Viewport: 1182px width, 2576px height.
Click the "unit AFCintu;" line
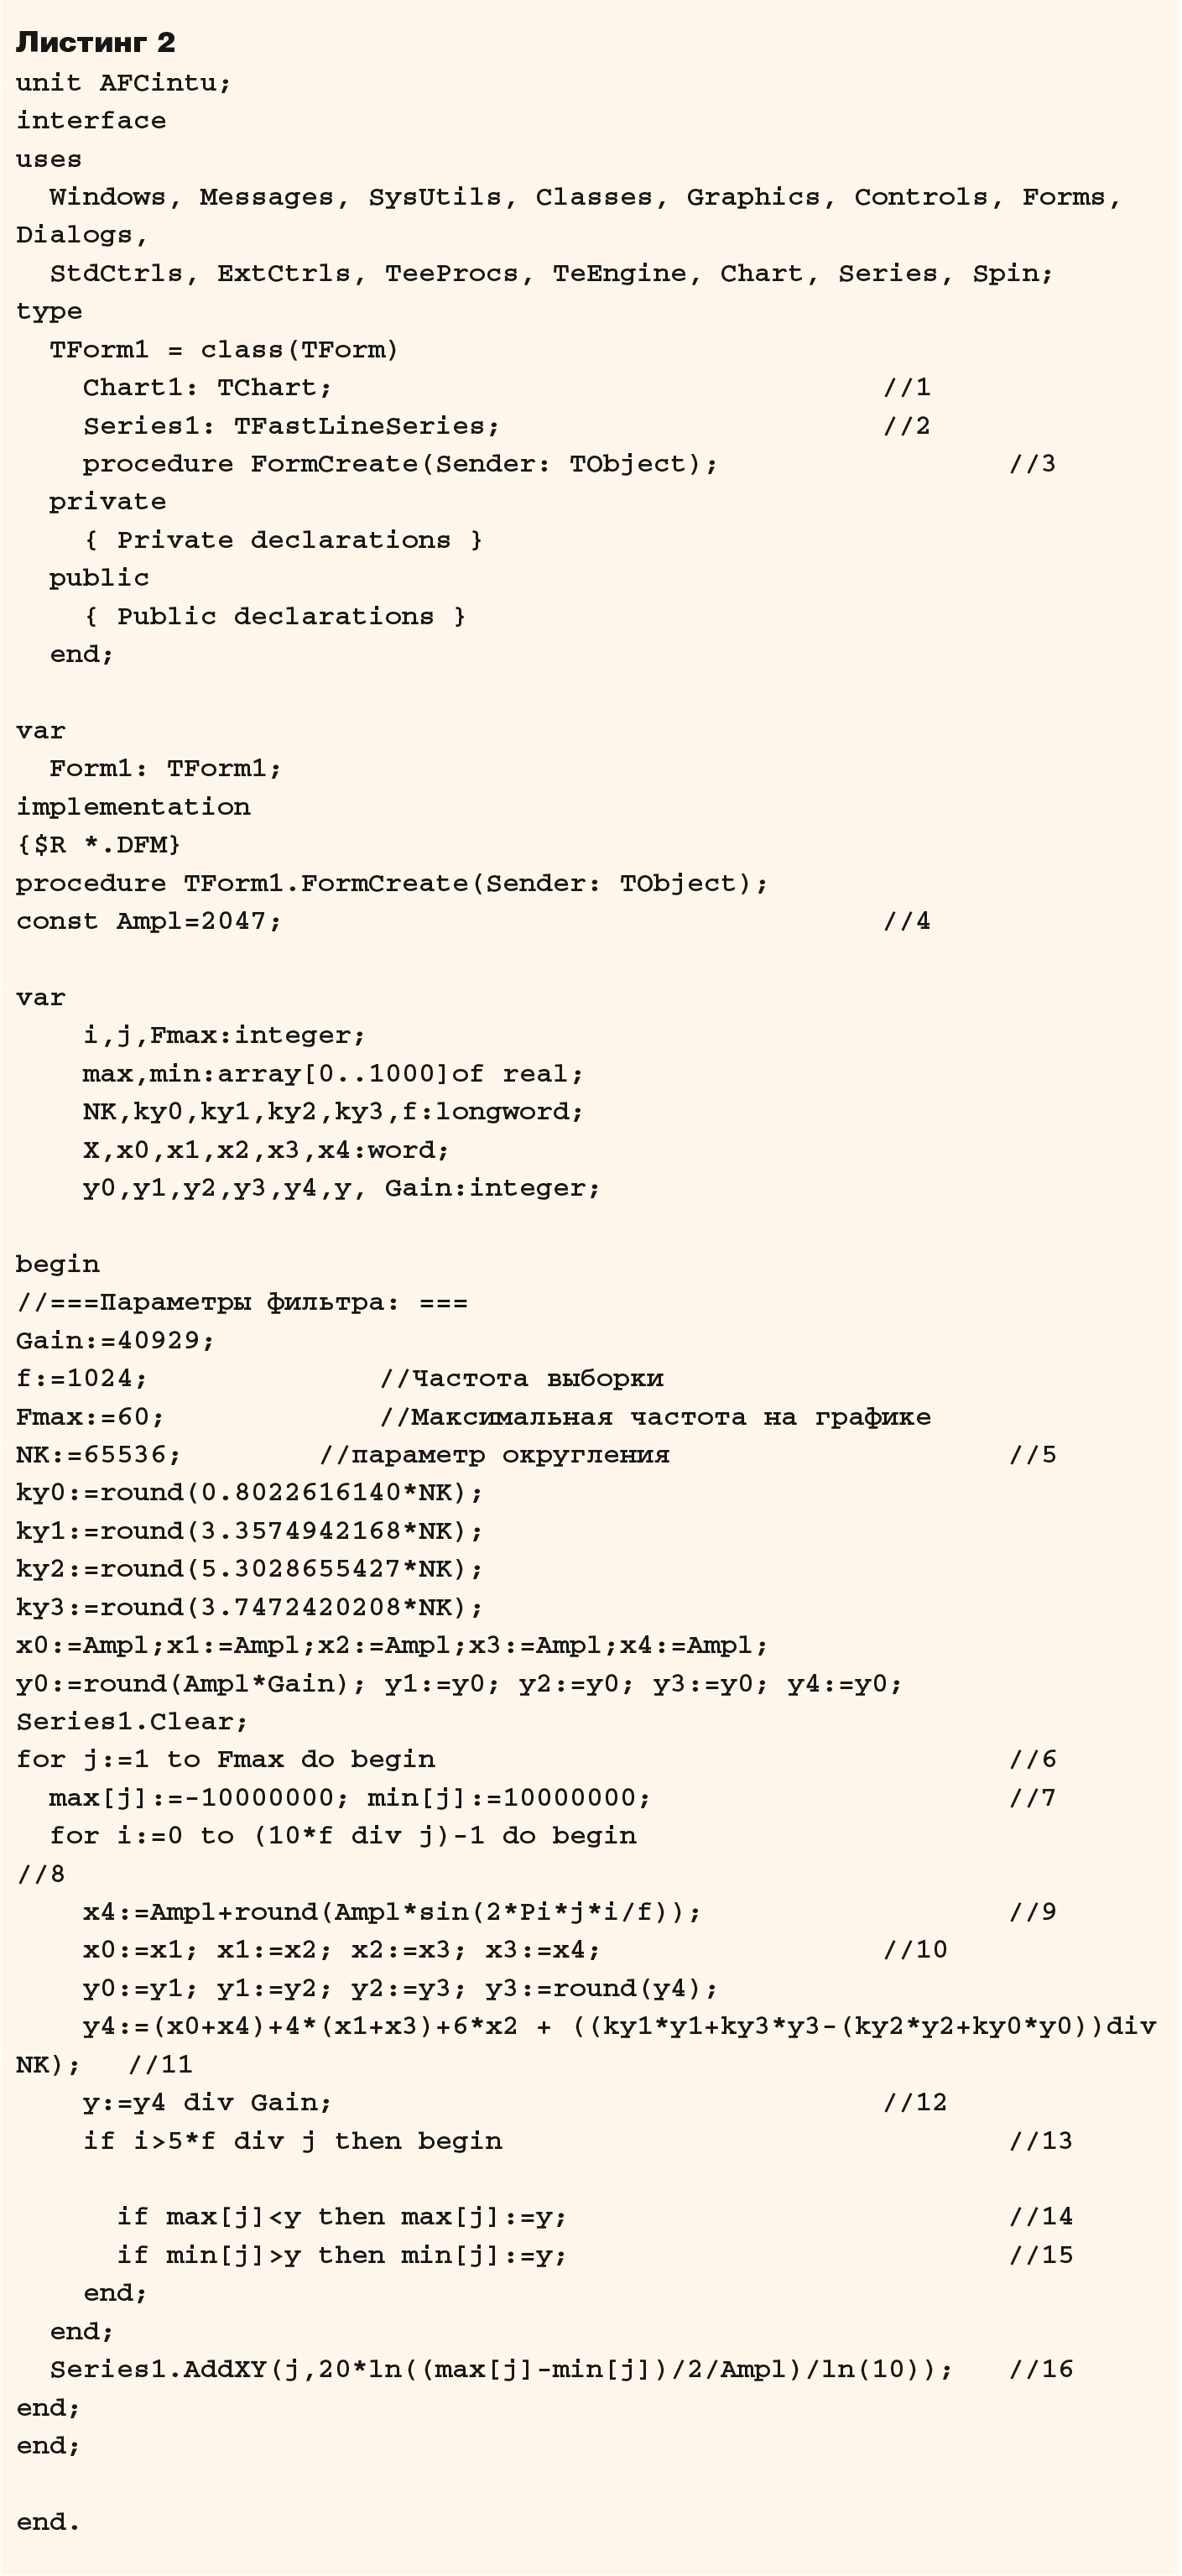click(123, 83)
